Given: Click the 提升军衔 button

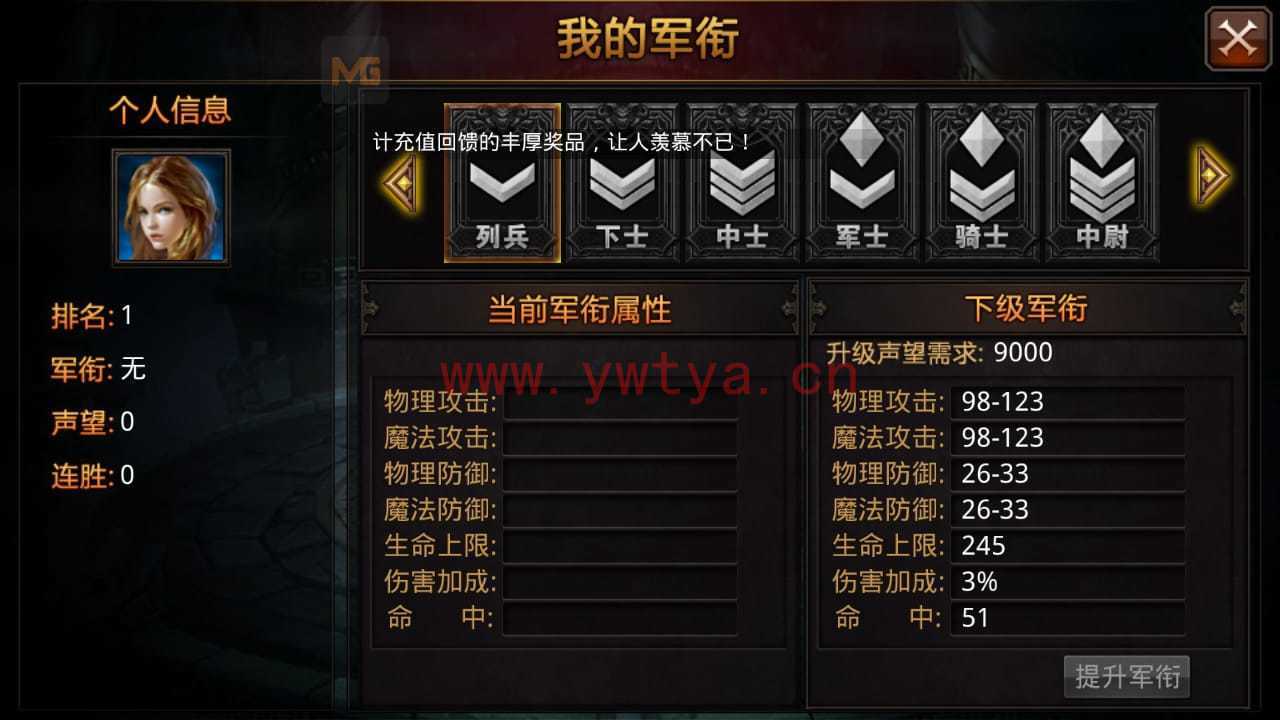Looking at the screenshot, I should click(1127, 676).
